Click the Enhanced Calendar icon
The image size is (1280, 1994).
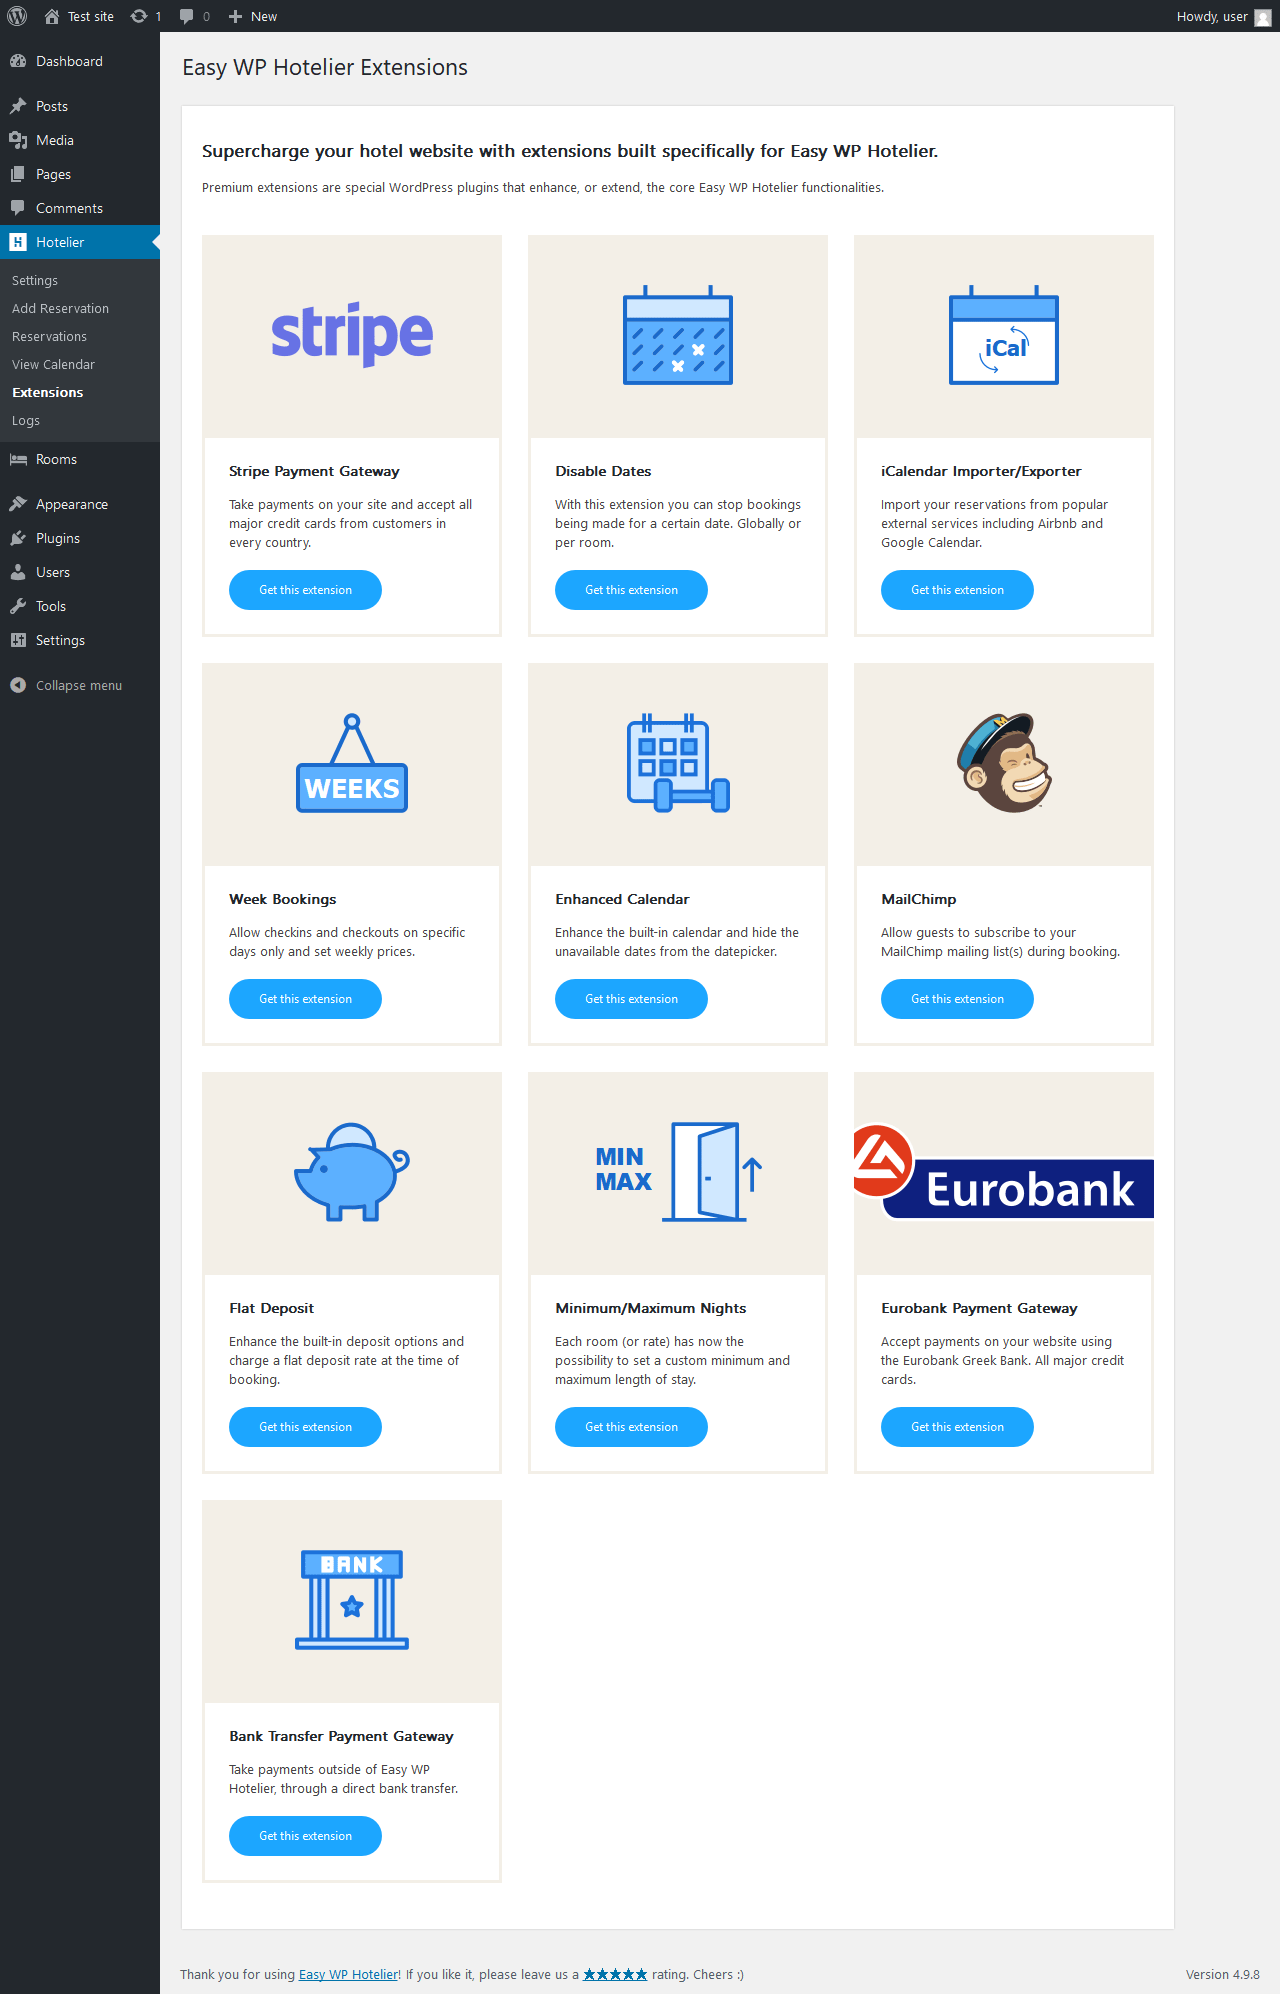tap(678, 763)
